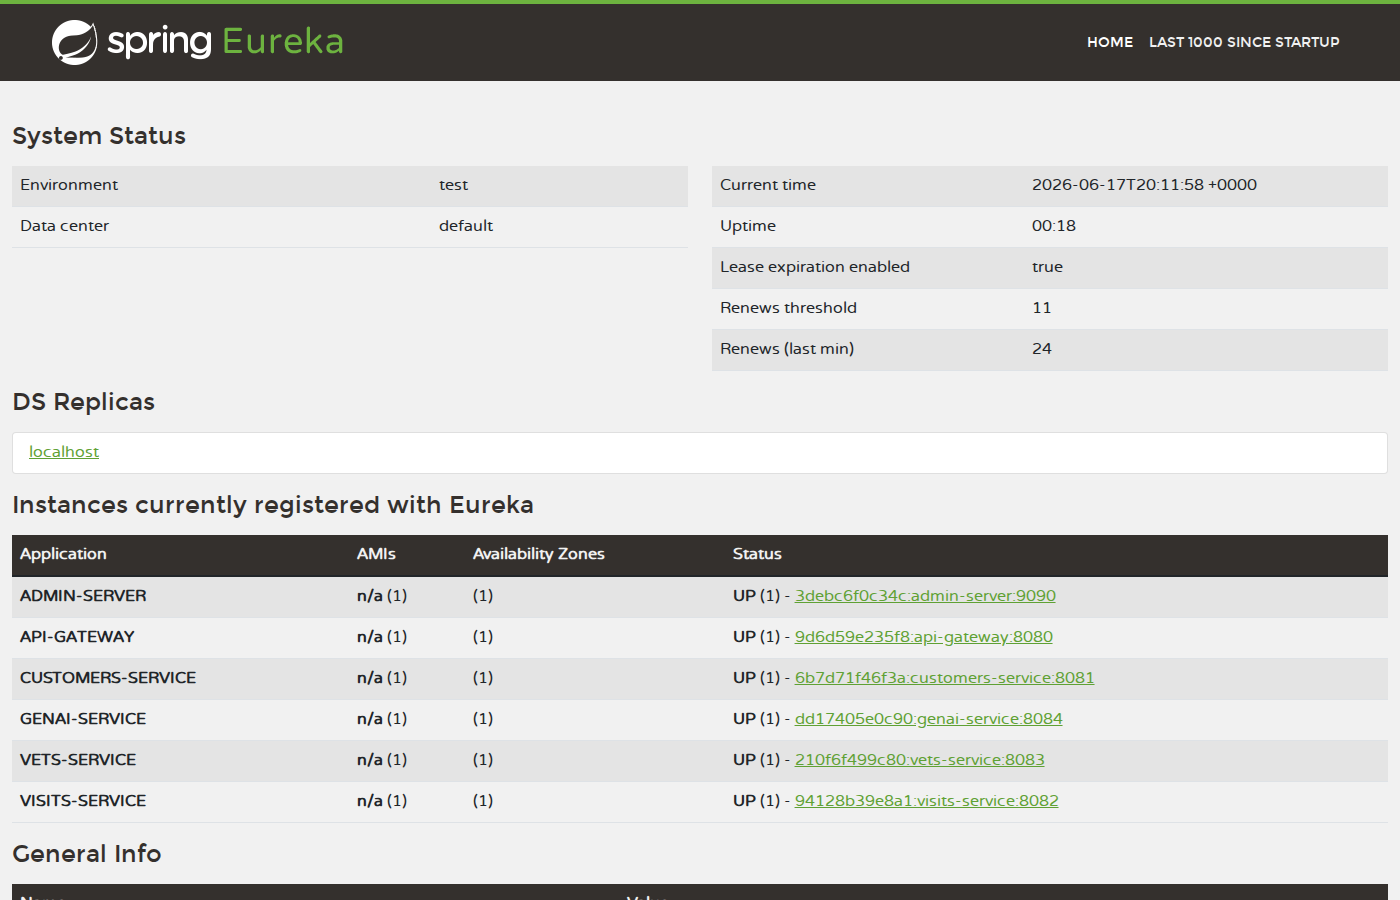This screenshot has width=1400, height=900.
Task: Click 'Instances currently registered with Eureka' heading
Action: click(273, 505)
